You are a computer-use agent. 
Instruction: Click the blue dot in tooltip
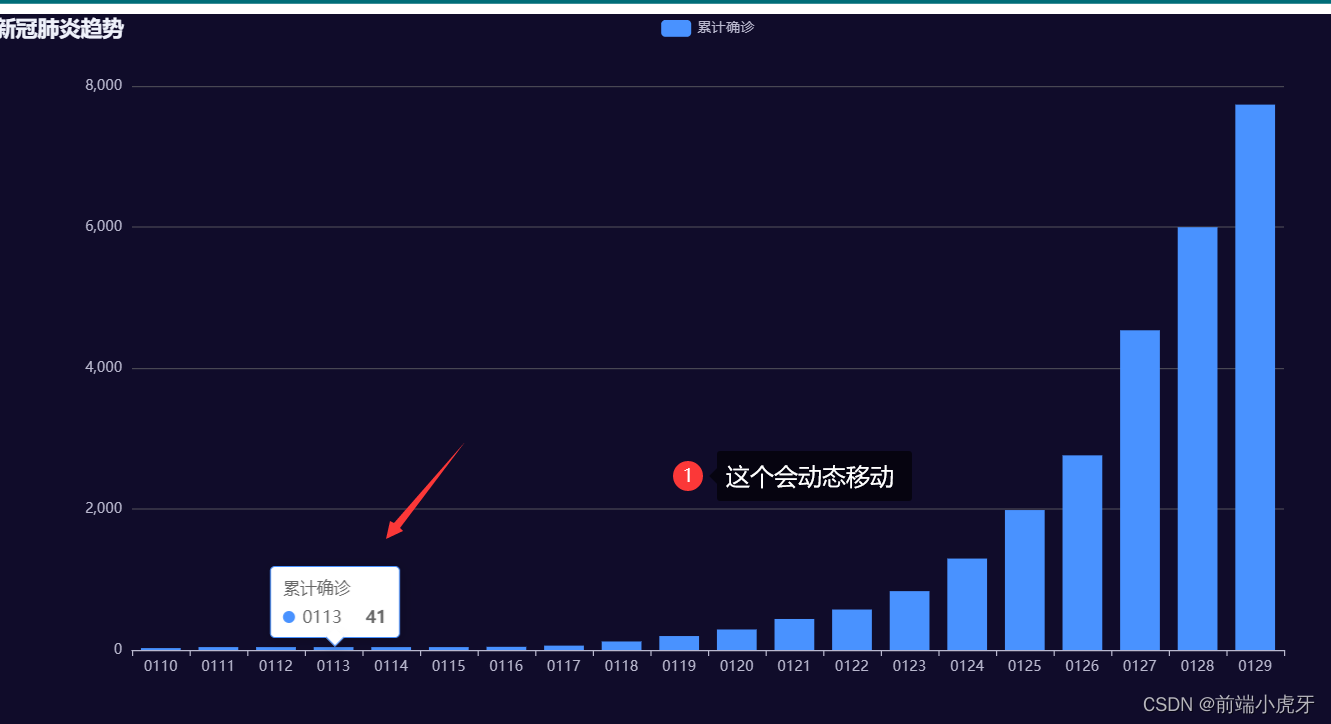[289, 617]
